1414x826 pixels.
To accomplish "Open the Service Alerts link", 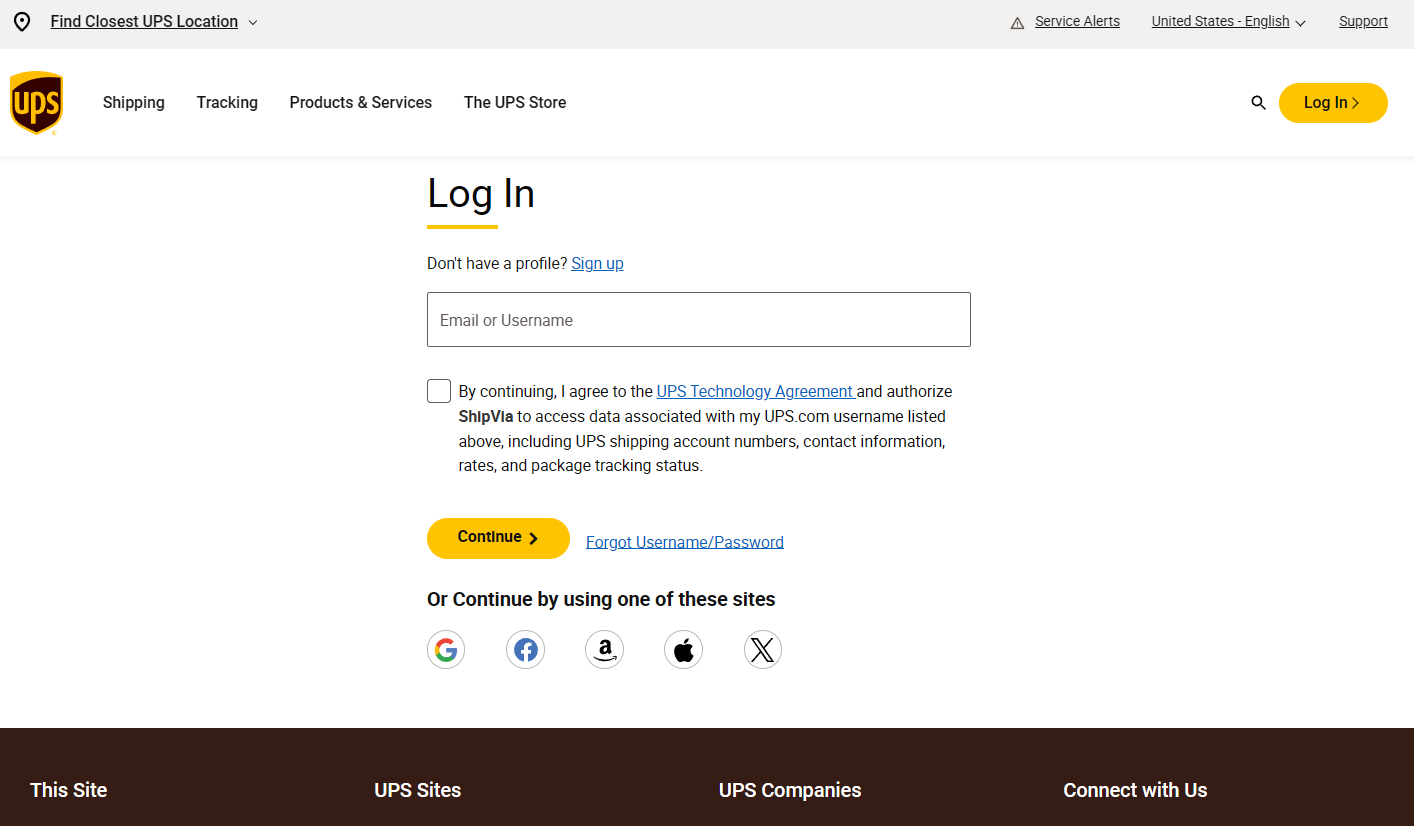I will (1077, 21).
